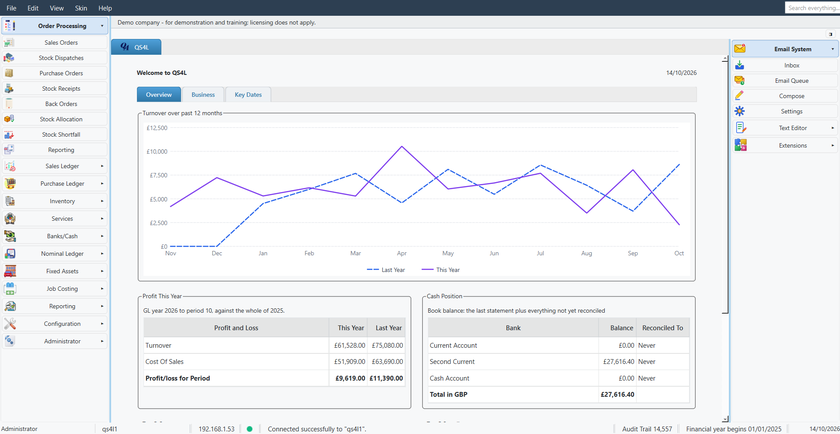Open the order processing Reporting entry

pos(55,150)
